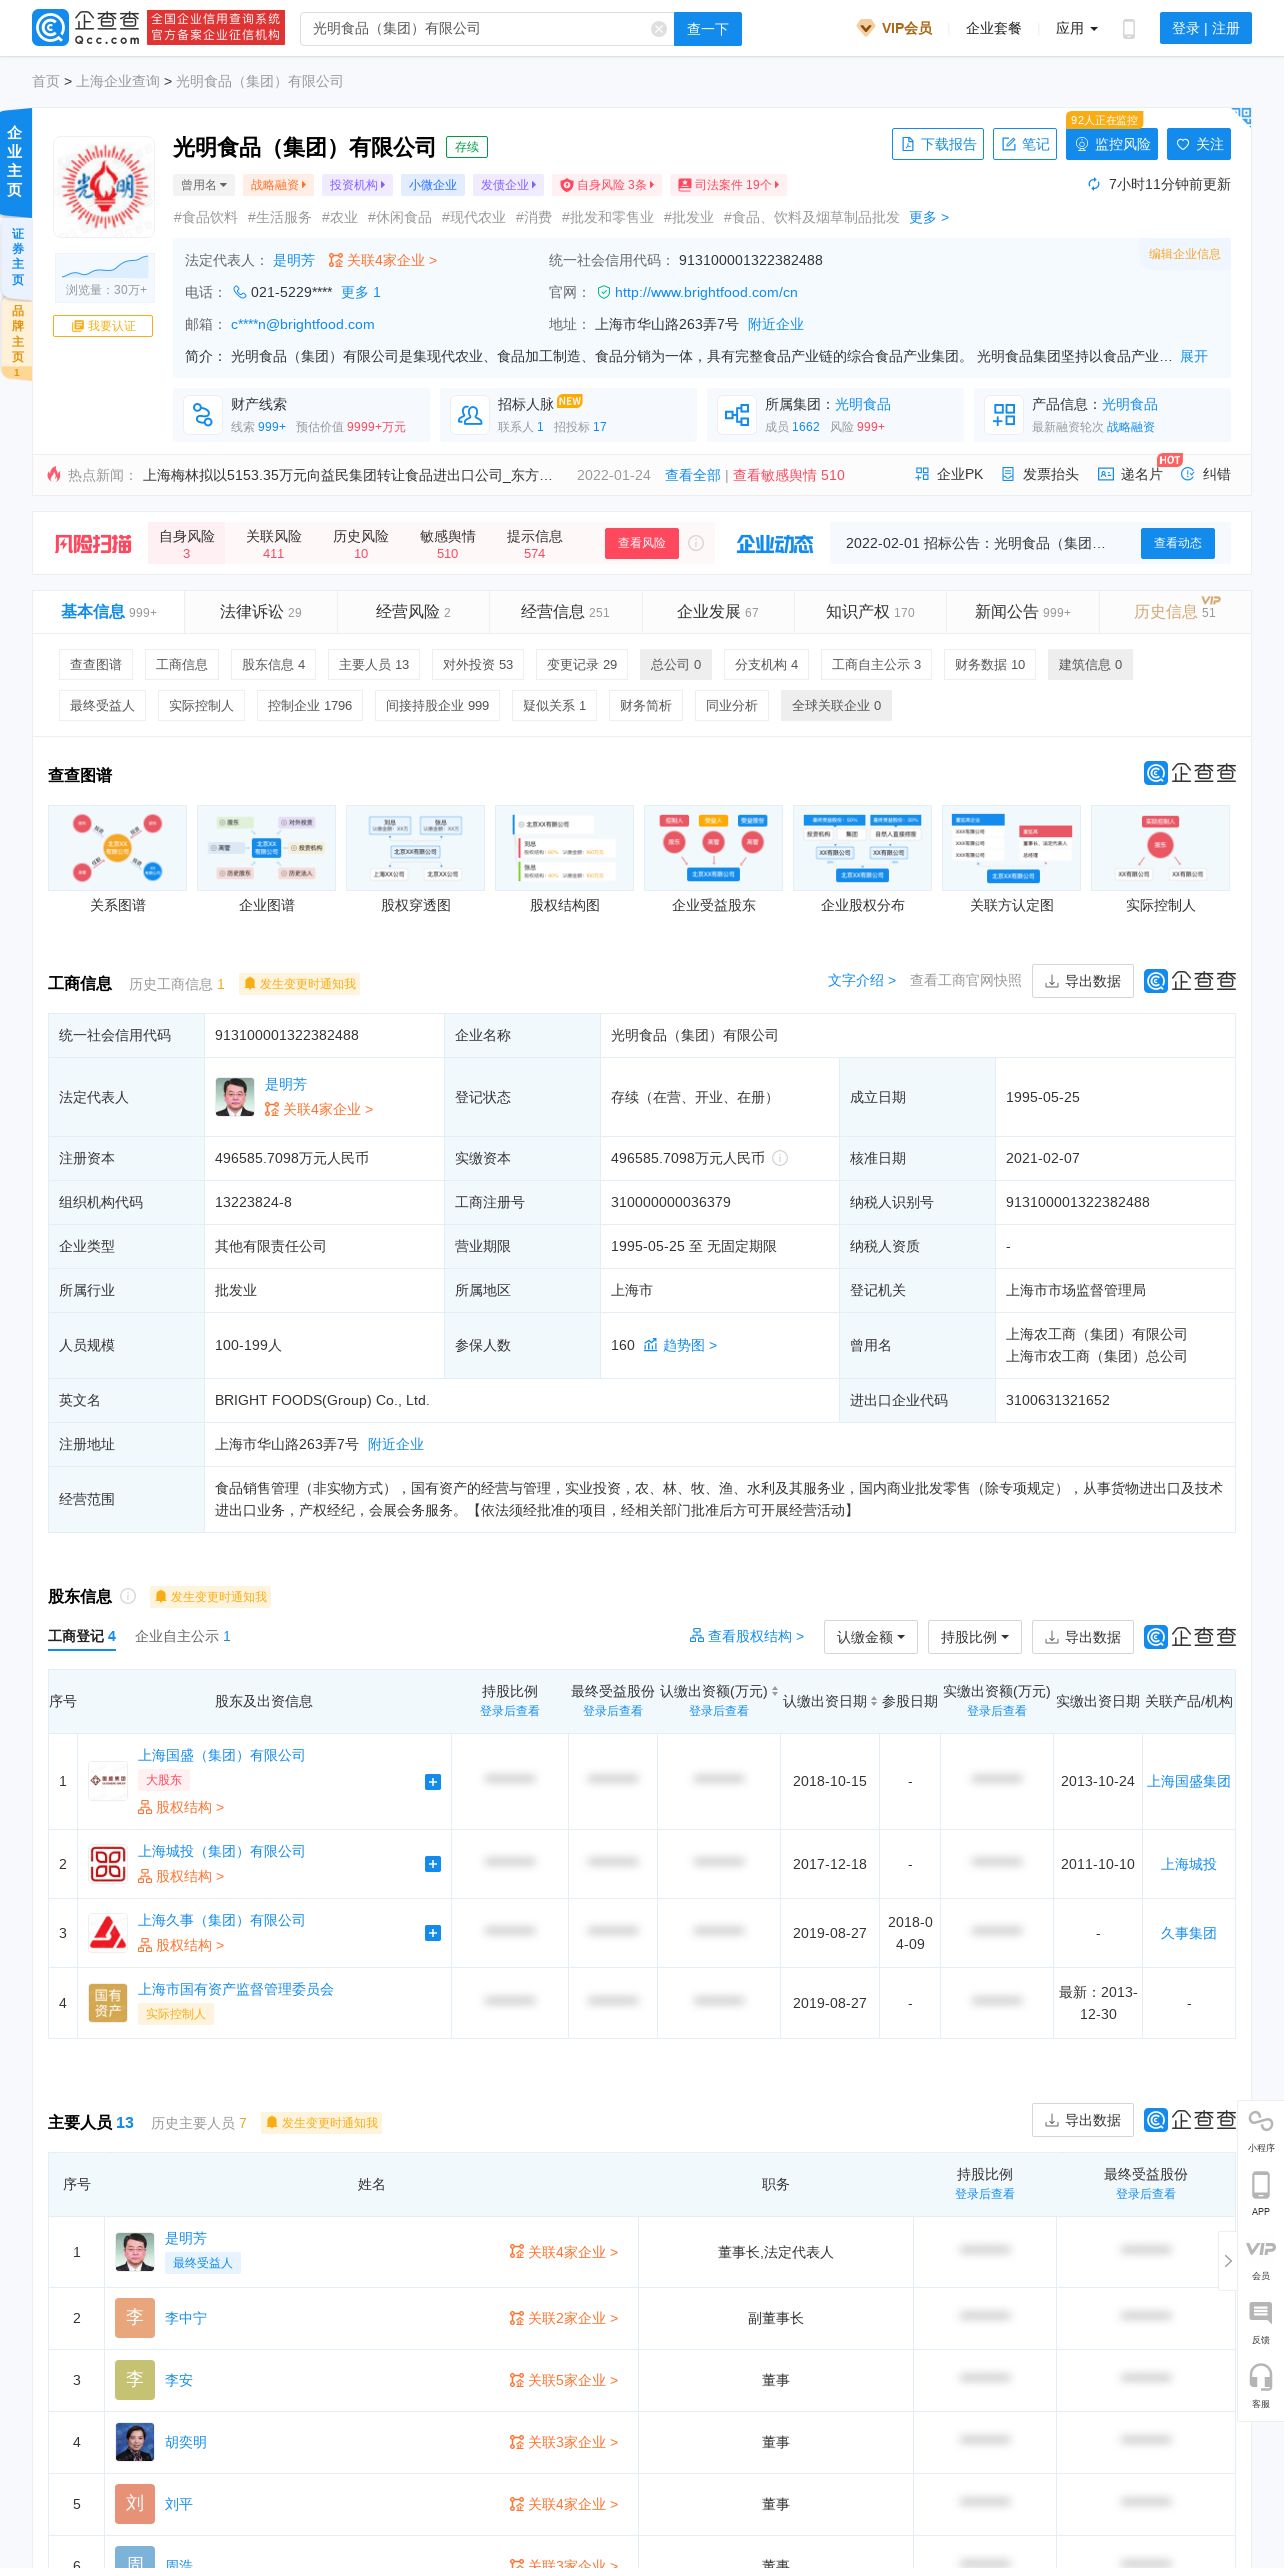Click info icon beside 股东信息 heading

(128, 1596)
